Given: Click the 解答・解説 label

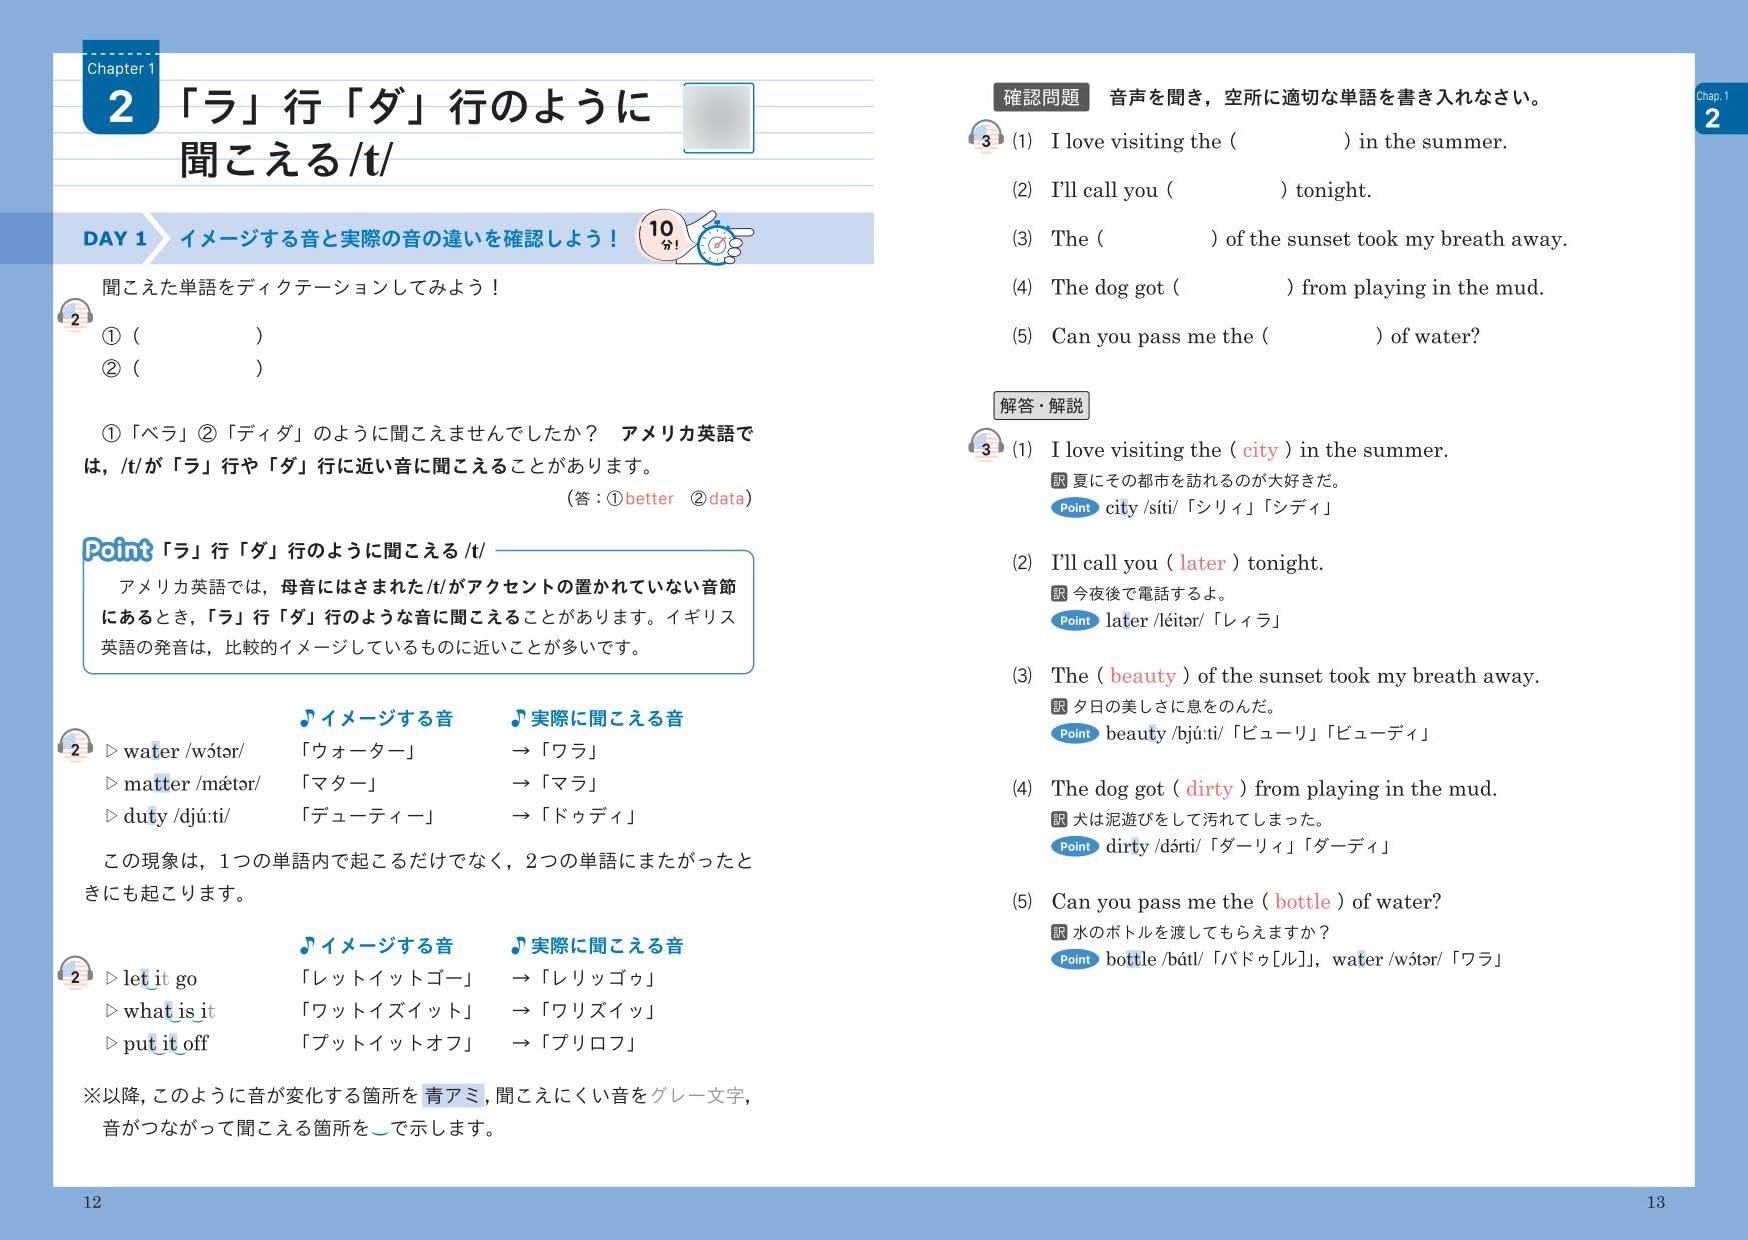Looking at the screenshot, I should tap(1041, 405).
